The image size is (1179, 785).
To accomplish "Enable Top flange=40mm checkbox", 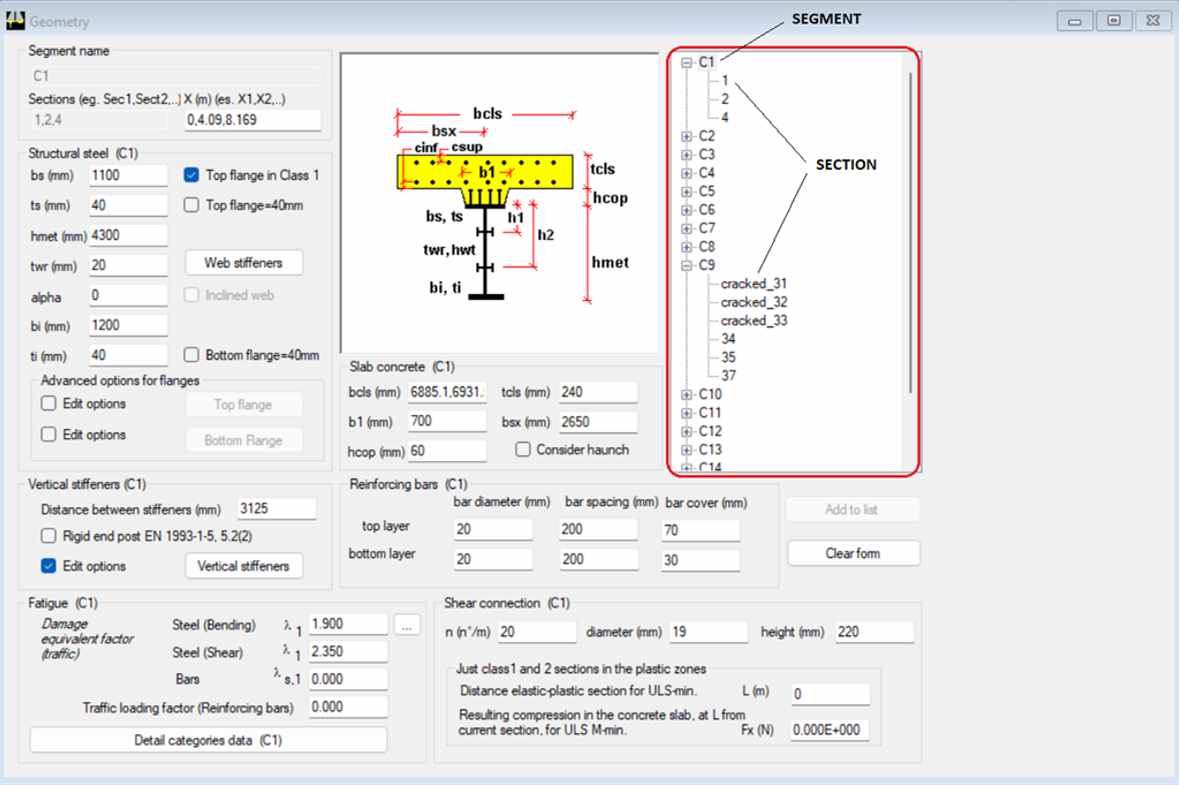I will (192, 206).
